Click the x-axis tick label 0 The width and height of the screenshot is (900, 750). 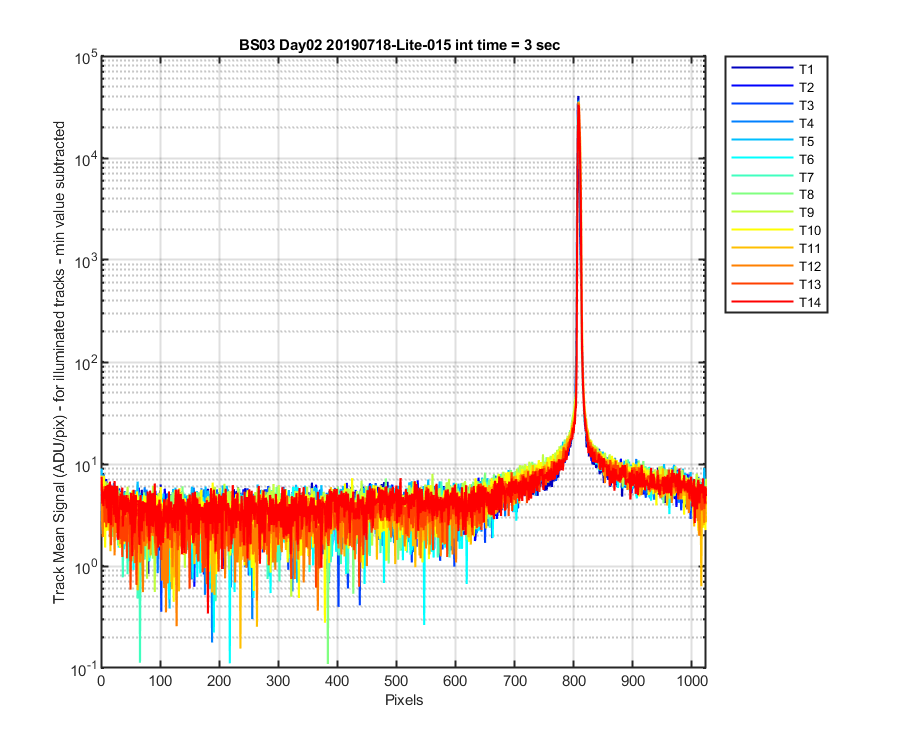tap(102, 681)
